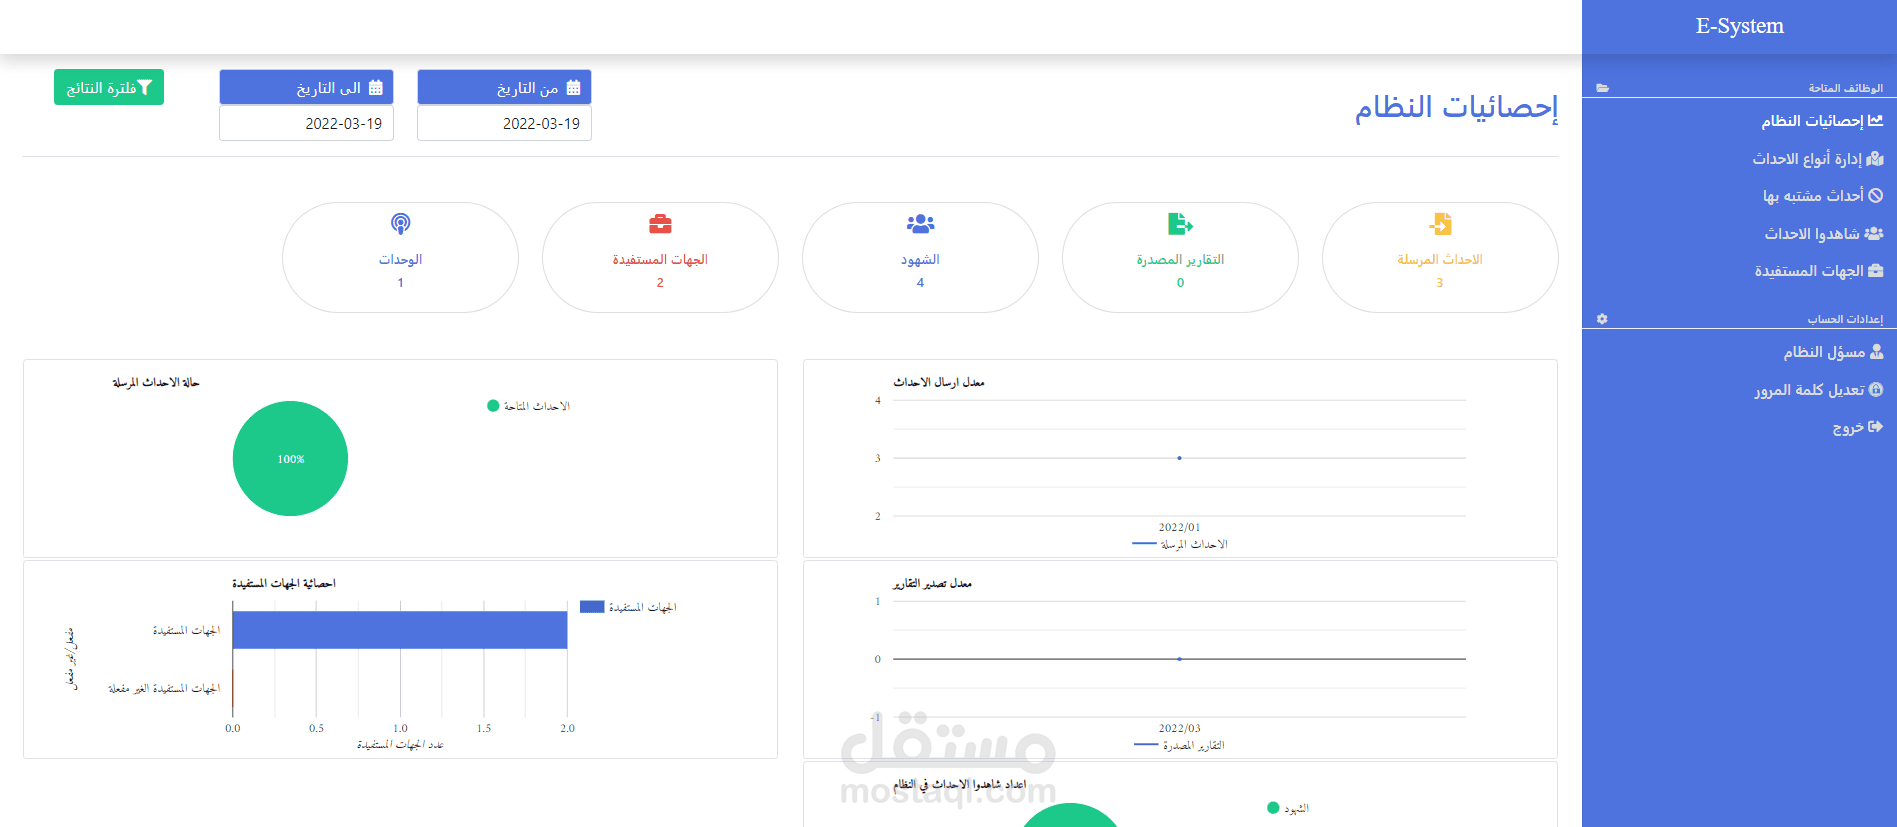Click the sign-out icon beside خروج
1897x827 pixels.
(x=1876, y=427)
